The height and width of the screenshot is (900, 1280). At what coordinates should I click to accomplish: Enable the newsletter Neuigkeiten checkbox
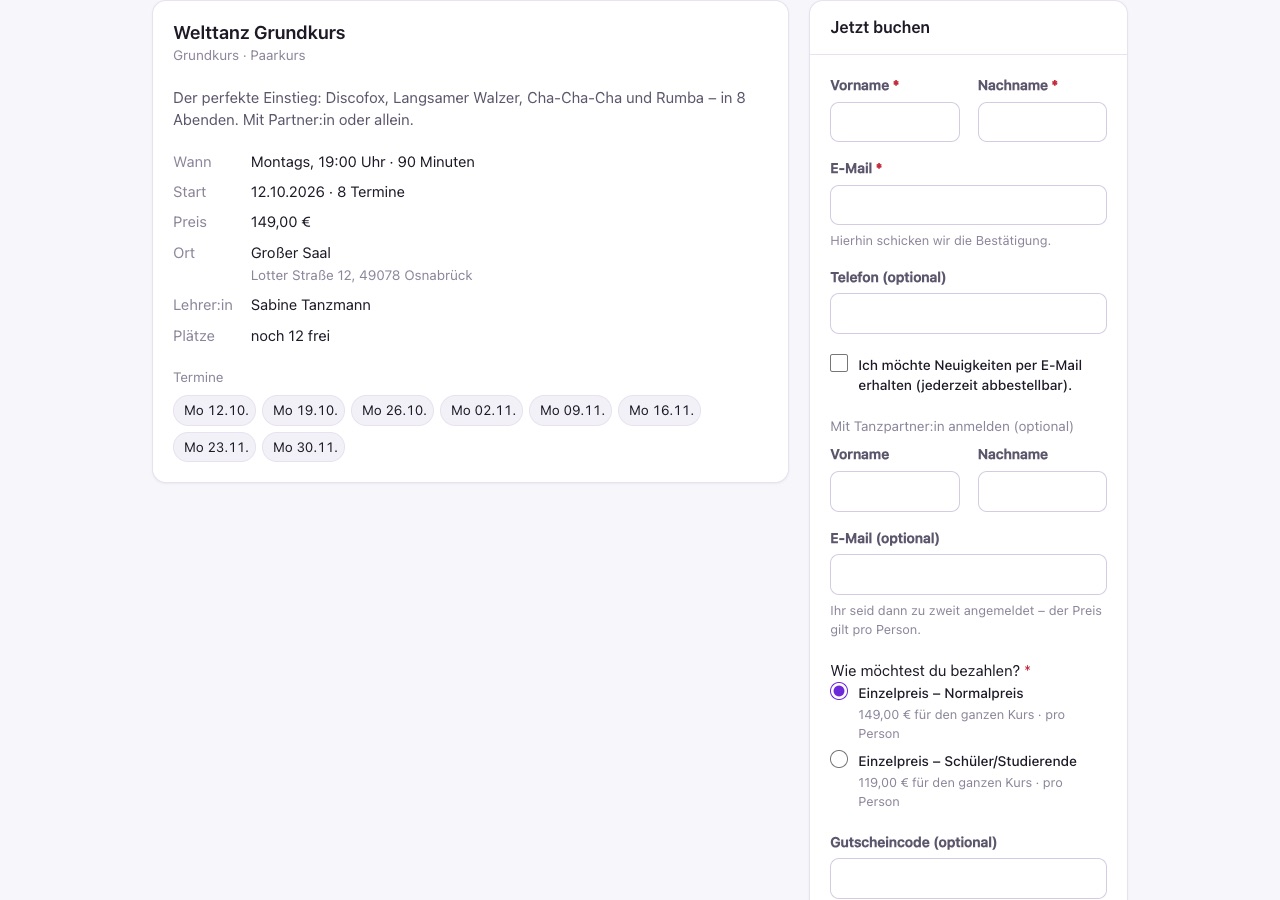tap(839, 363)
